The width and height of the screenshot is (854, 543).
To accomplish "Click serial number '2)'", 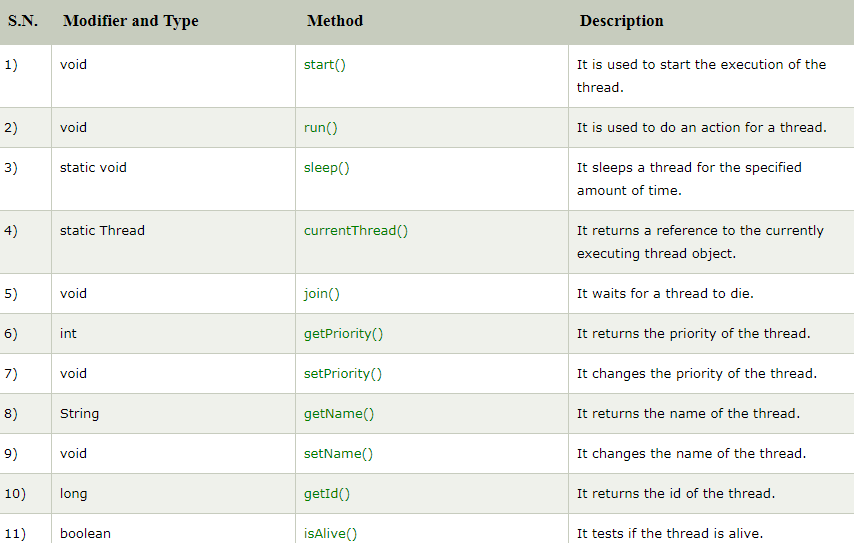I will click(11, 128).
